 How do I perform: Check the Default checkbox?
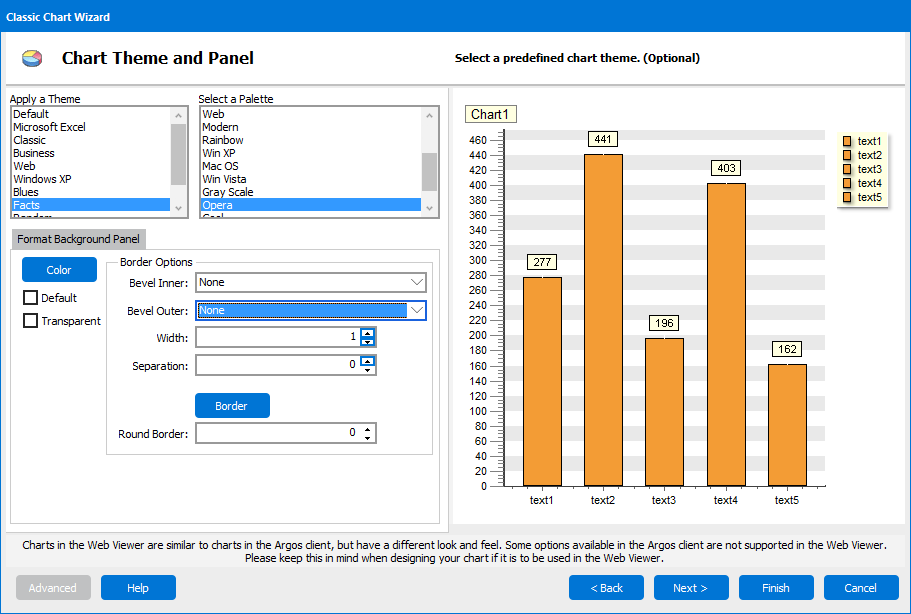coord(28,297)
